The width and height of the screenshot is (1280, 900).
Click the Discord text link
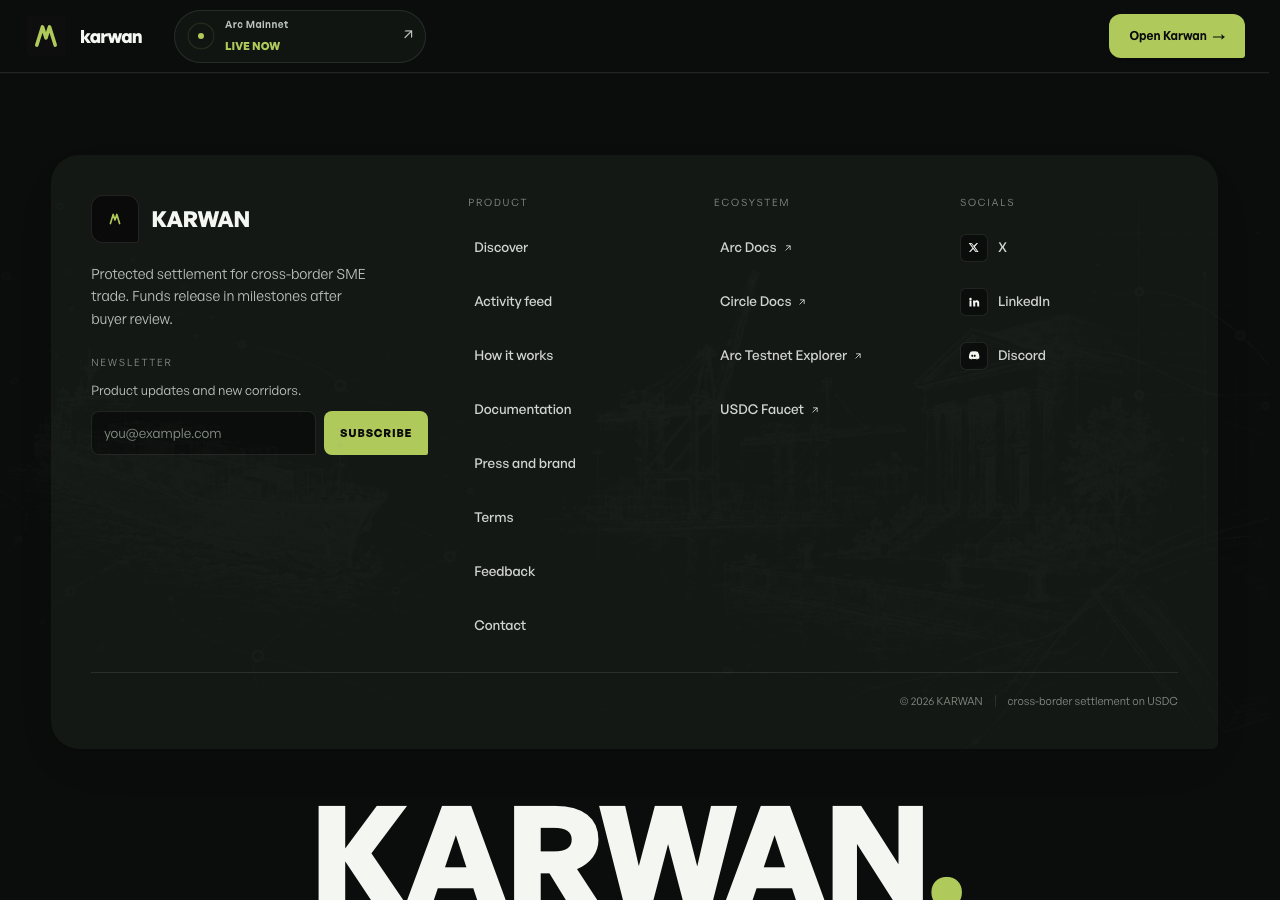pos(1022,356)
